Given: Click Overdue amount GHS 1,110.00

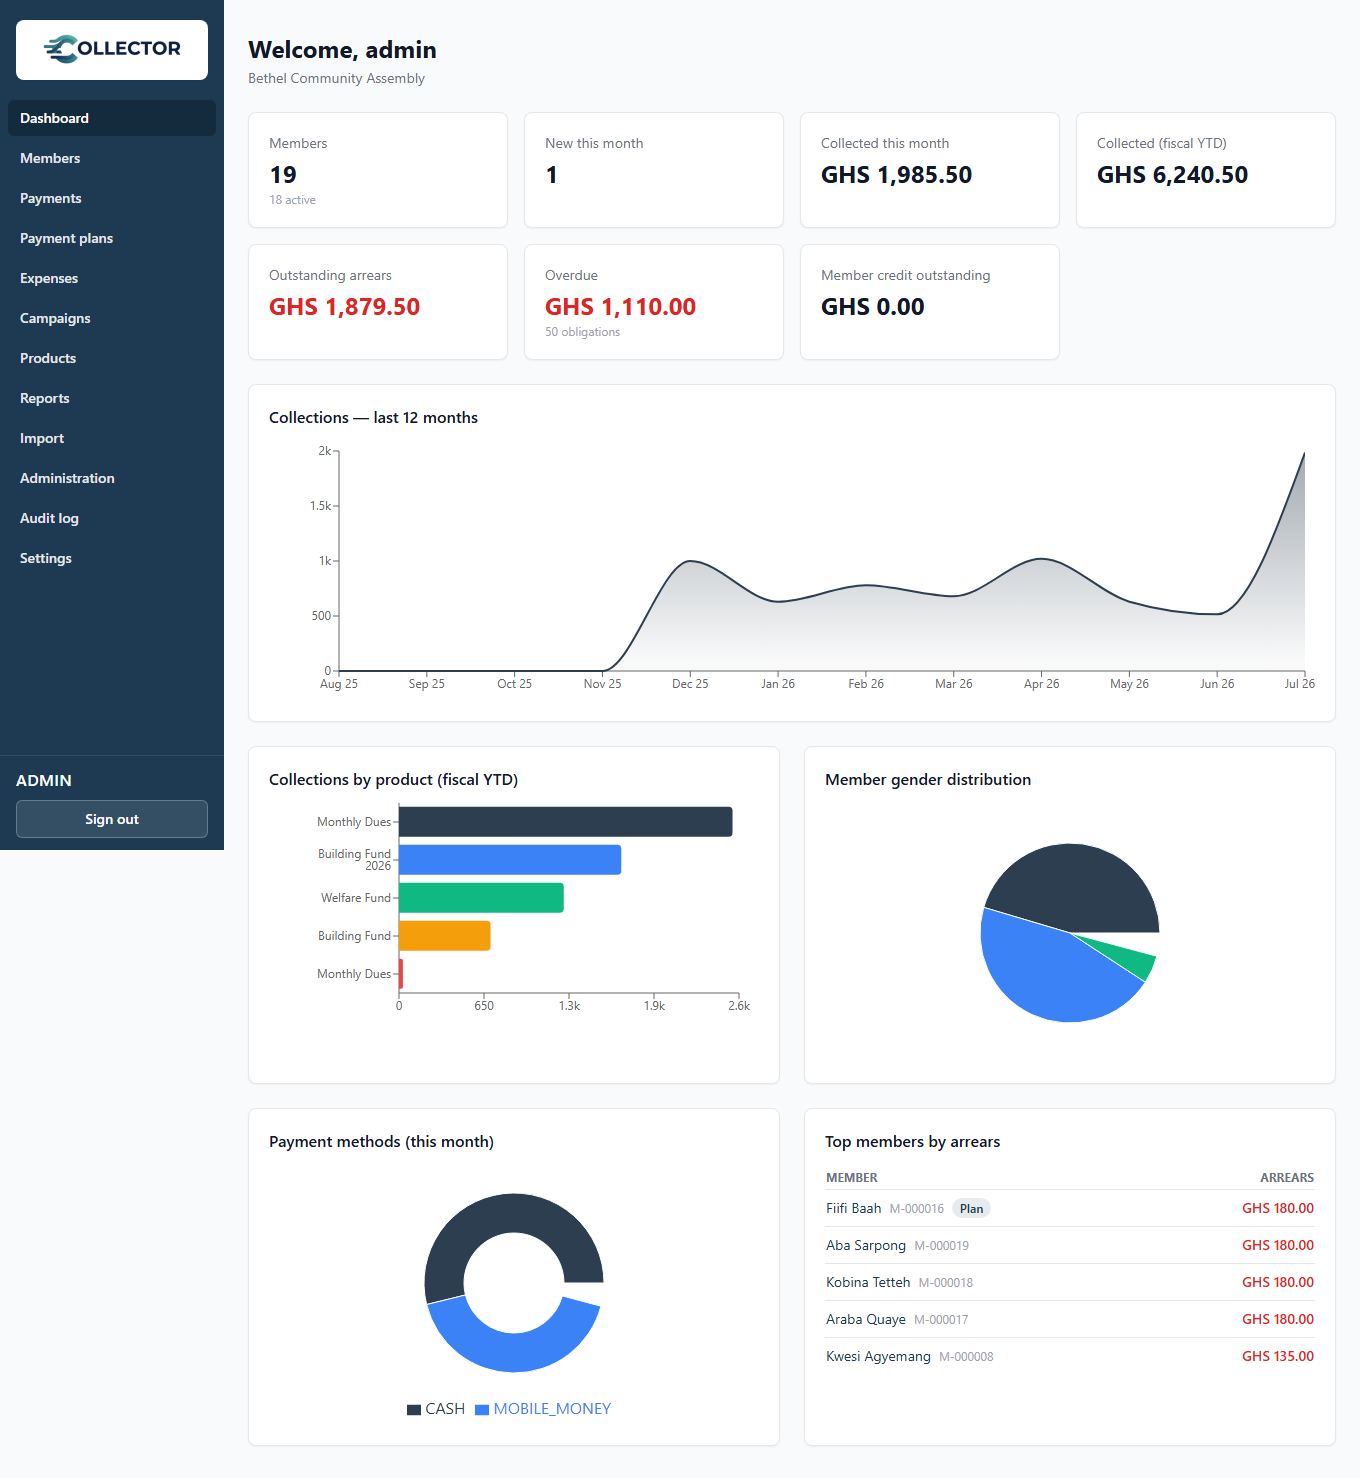Looking at the screenshot, I should pos(620,307).
